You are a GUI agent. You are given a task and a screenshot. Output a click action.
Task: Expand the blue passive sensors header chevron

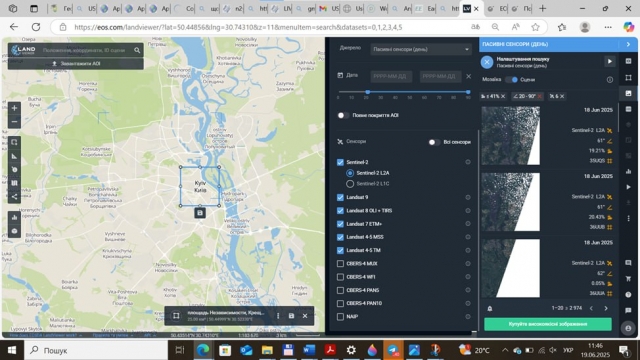(x=628, y=44)
